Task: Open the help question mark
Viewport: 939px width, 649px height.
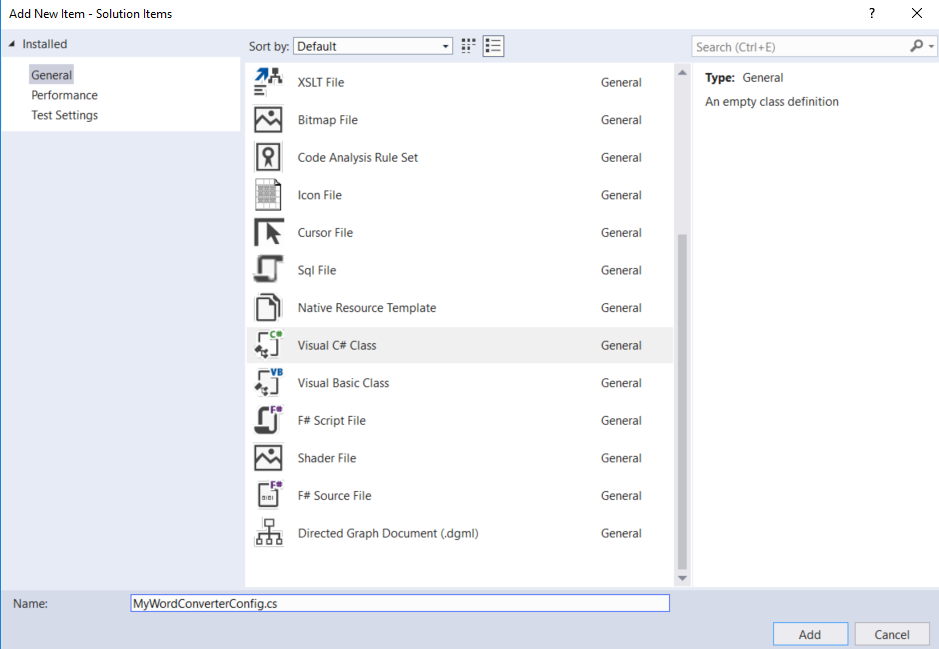Action: point(872,13)
